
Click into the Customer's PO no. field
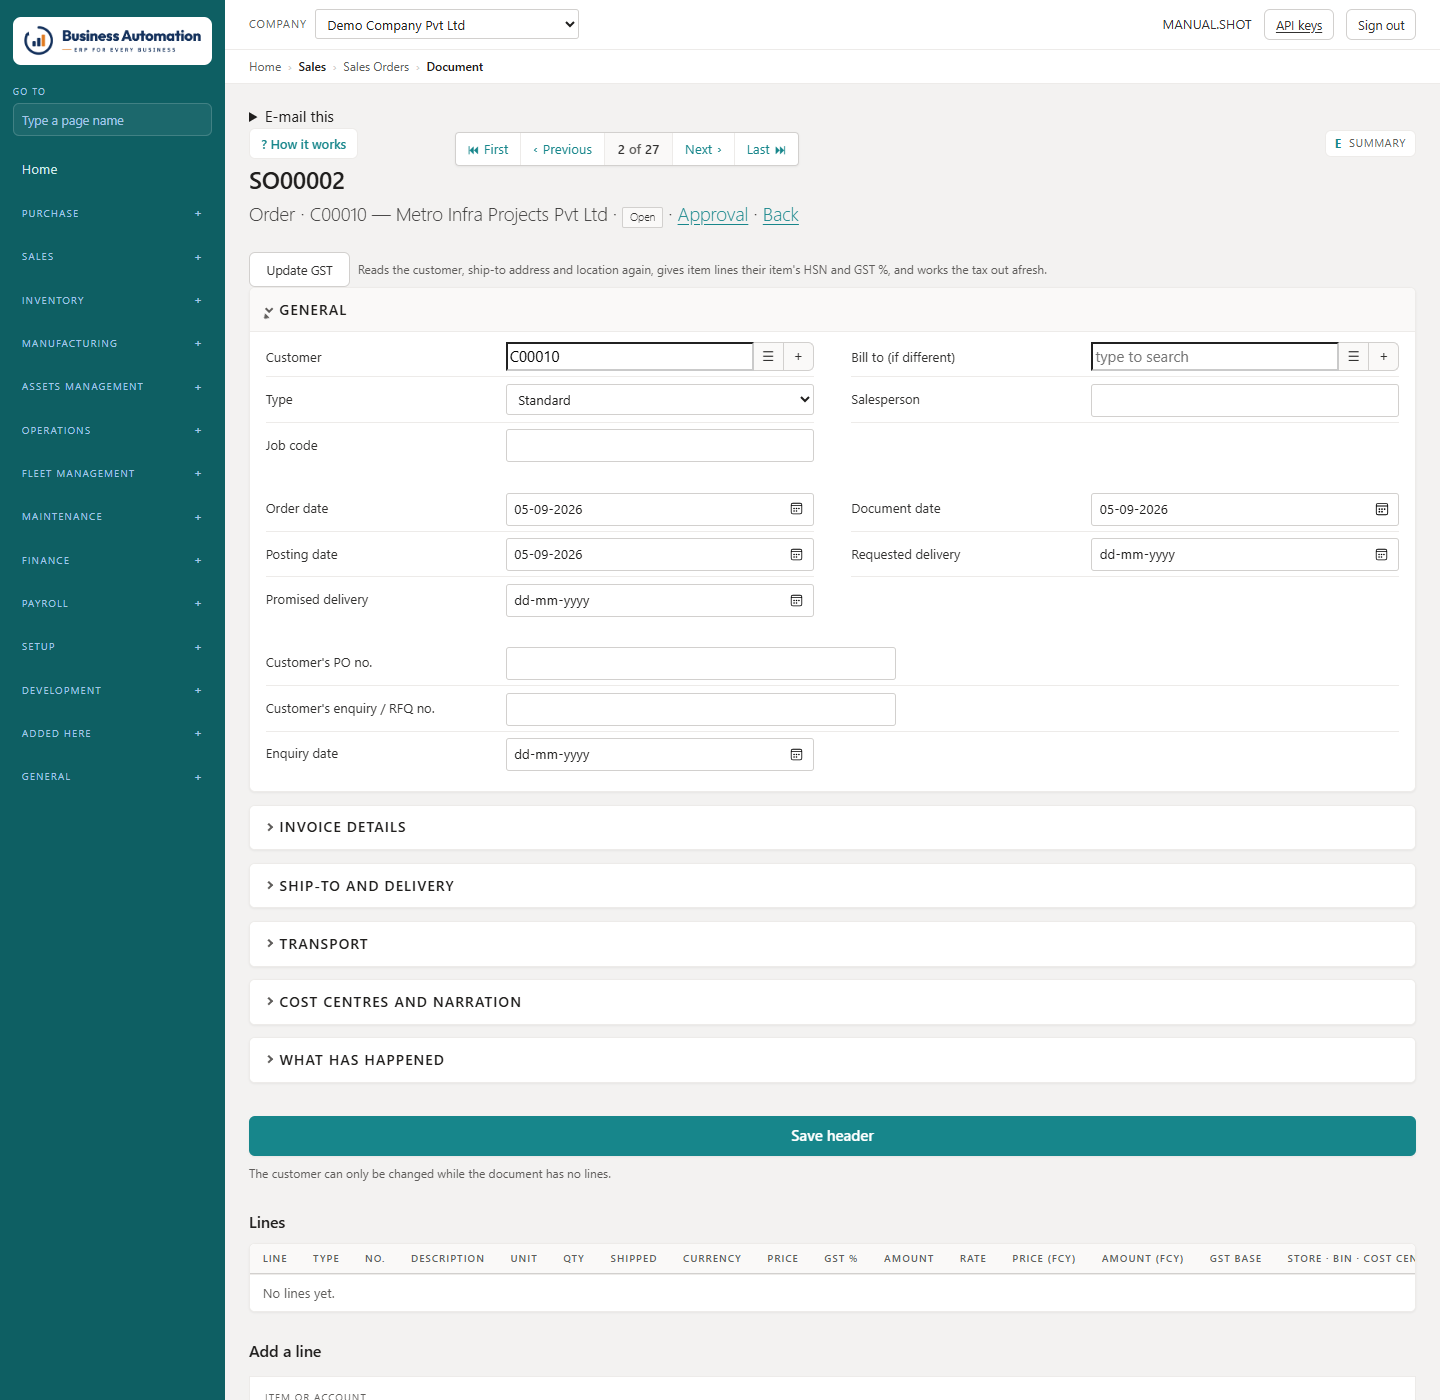point(701,663)
